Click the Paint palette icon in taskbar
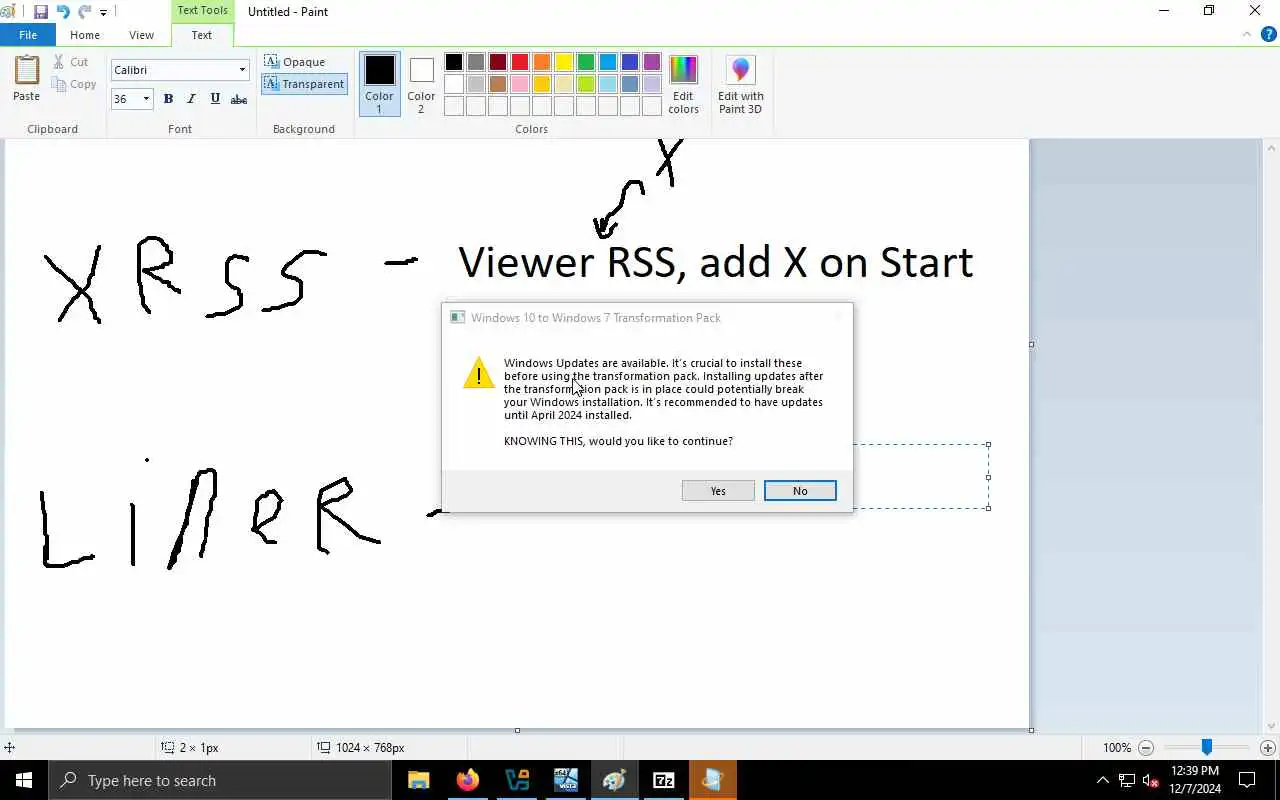1280x800 pixels. [x=615, y=780]
